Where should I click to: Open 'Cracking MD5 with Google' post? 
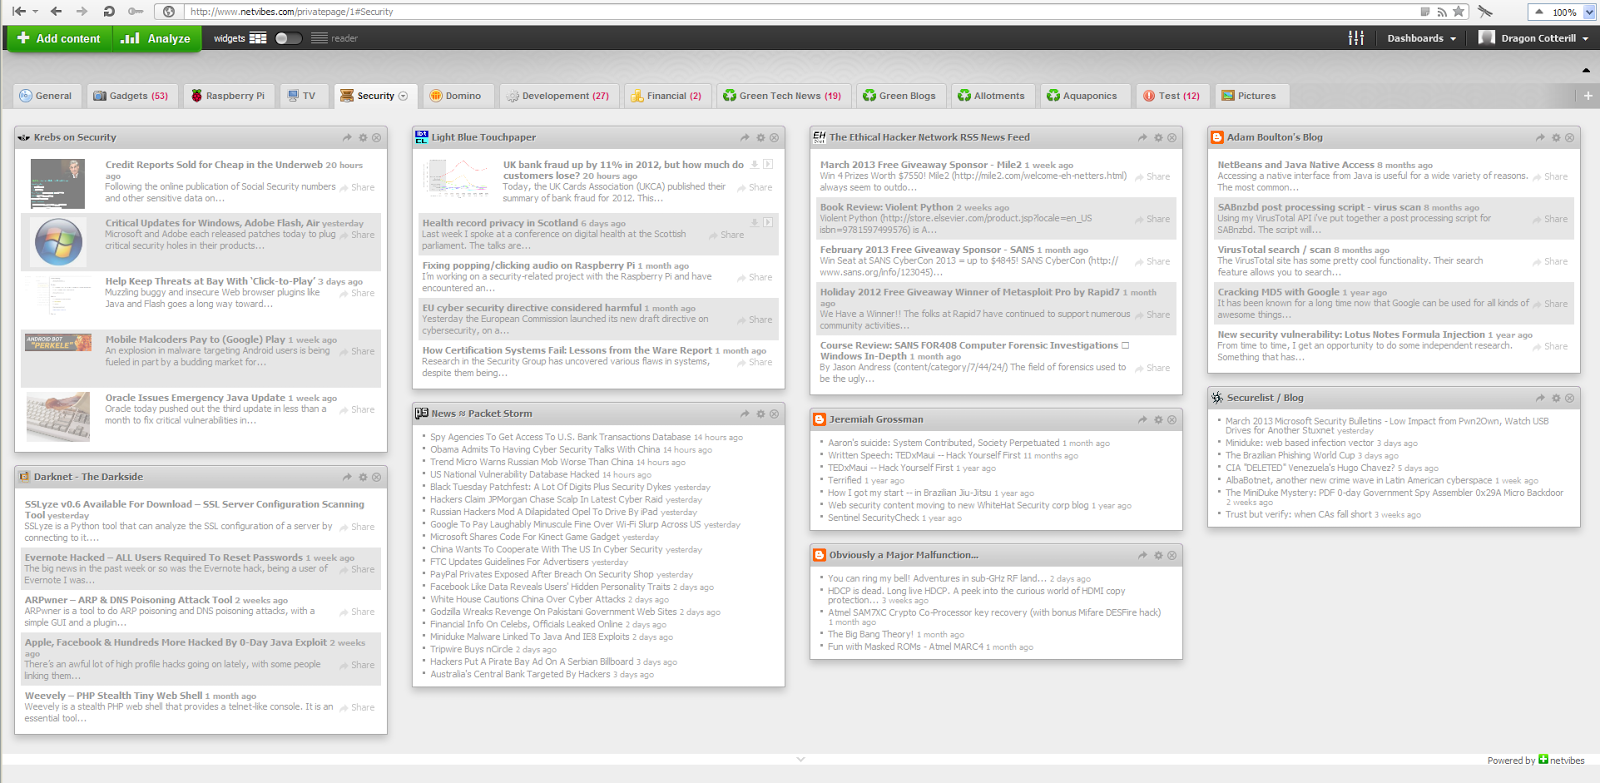(x=1278, y=292)
